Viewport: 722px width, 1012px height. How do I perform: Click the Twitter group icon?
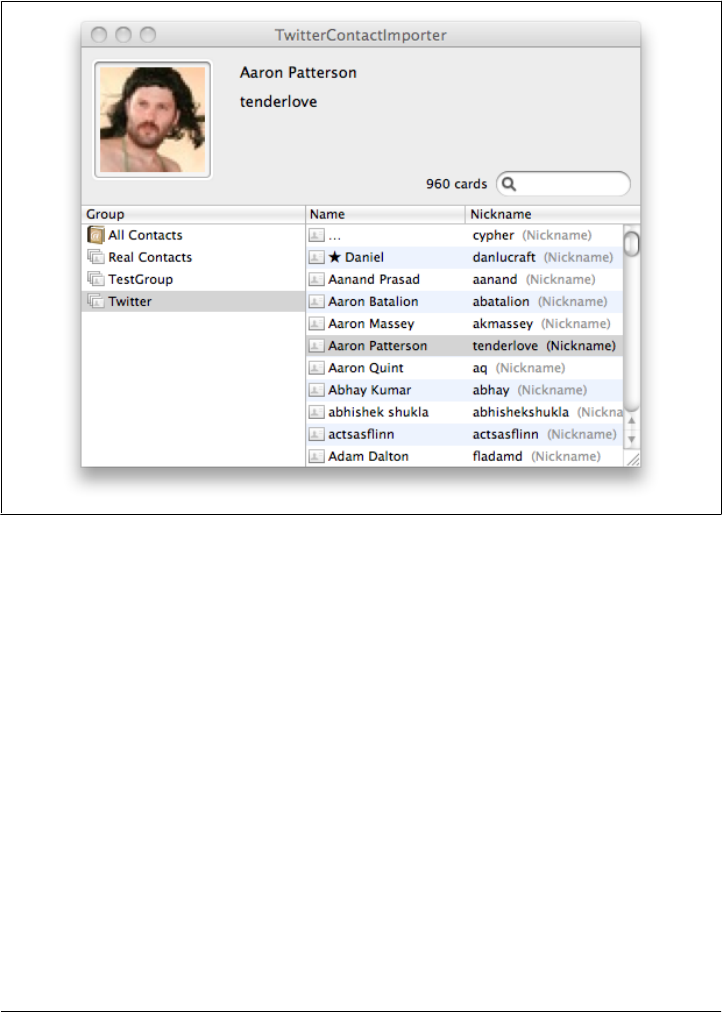(x=96, y=301)
